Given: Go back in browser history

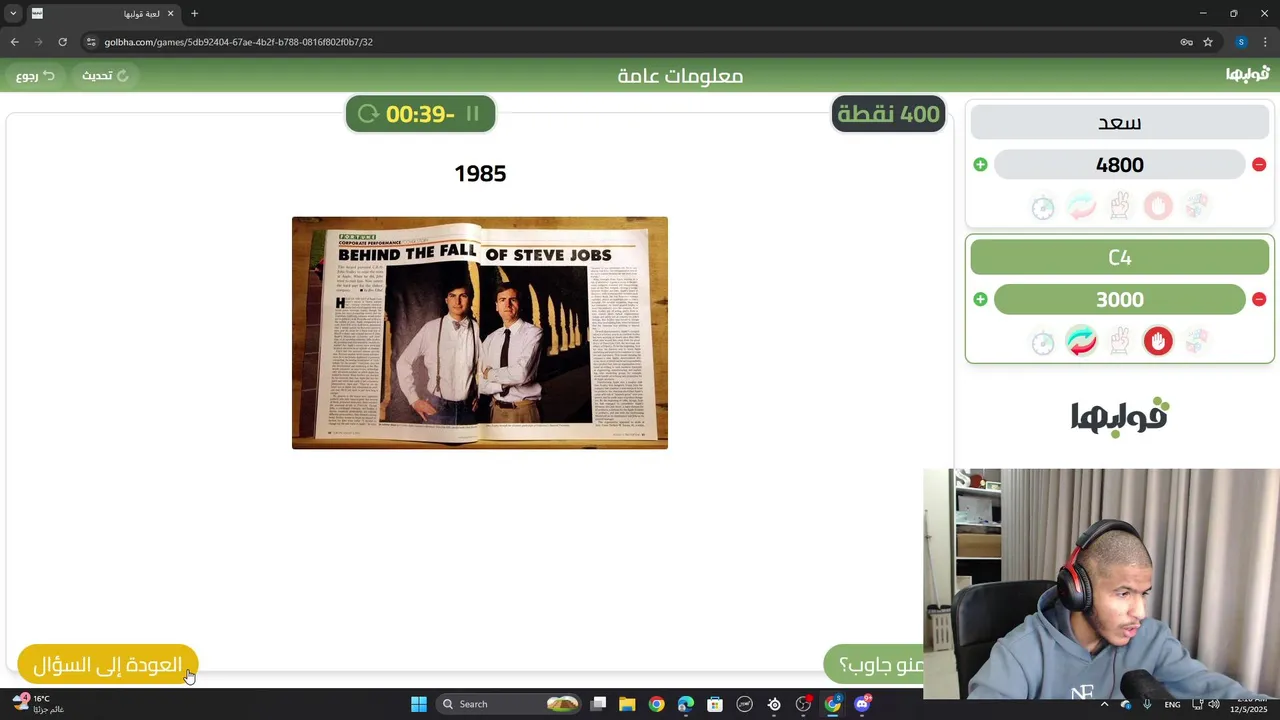Looking at the screenshot, I should click(14, 42).
